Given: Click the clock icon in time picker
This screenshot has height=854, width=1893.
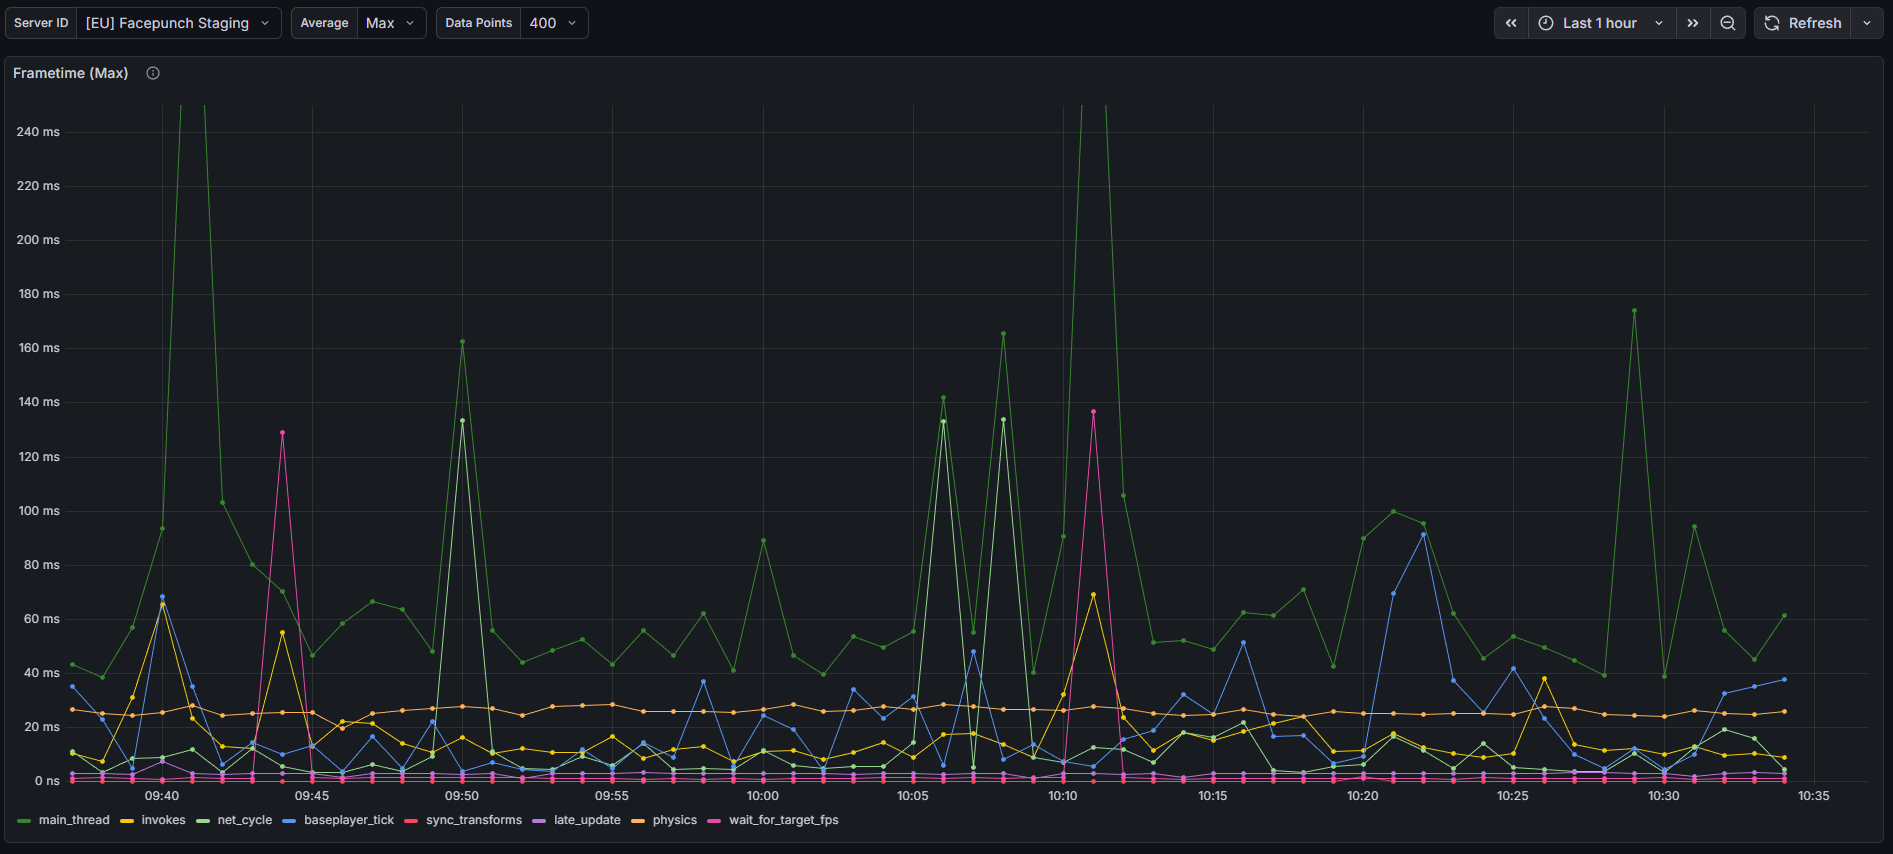Looking at the screenshot, I should (1546, 23).
